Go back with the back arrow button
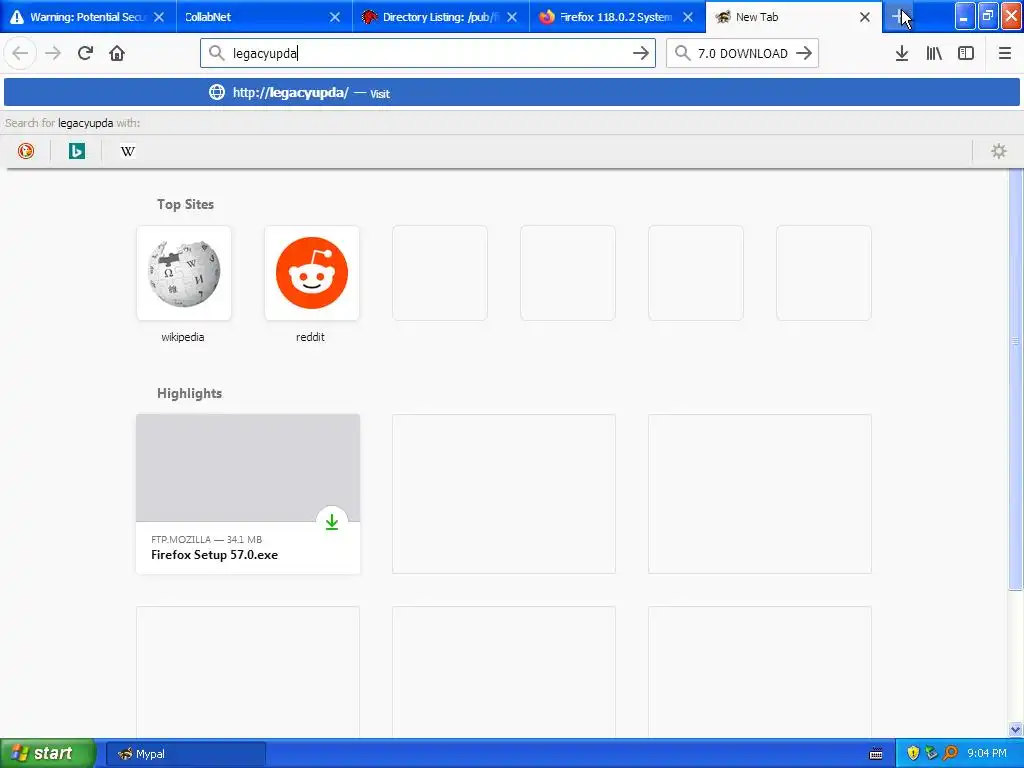This screenshot has width=1024, height=768. 20,53
